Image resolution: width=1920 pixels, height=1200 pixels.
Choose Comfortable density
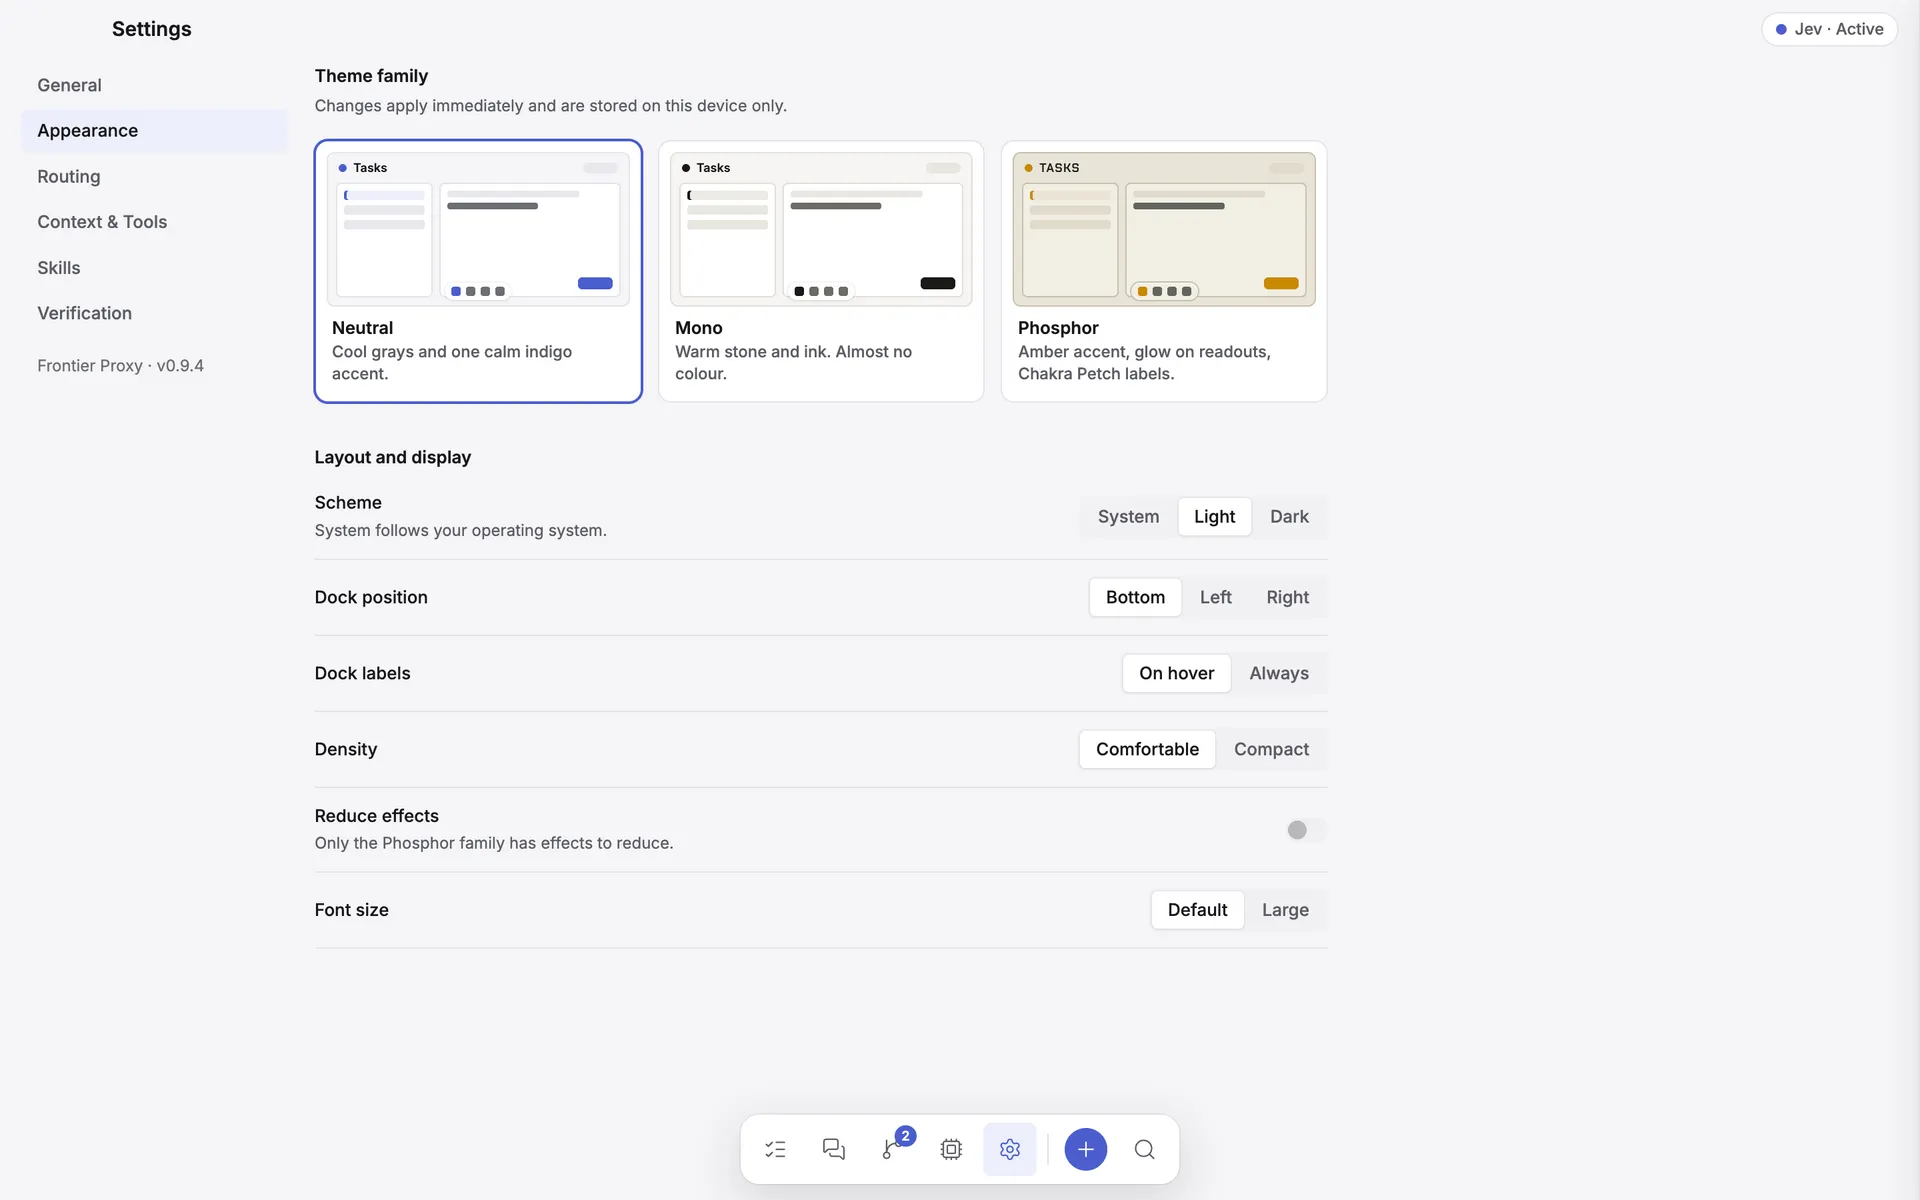pos(1147,749)
